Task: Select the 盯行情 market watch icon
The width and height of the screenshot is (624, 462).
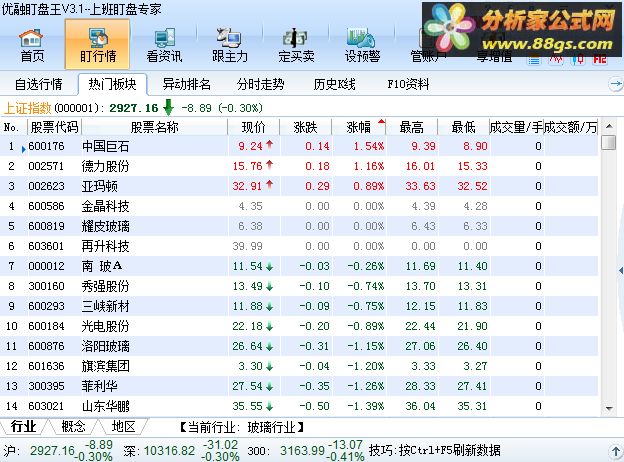Action: pyautogui.click(x=98, y=45)
